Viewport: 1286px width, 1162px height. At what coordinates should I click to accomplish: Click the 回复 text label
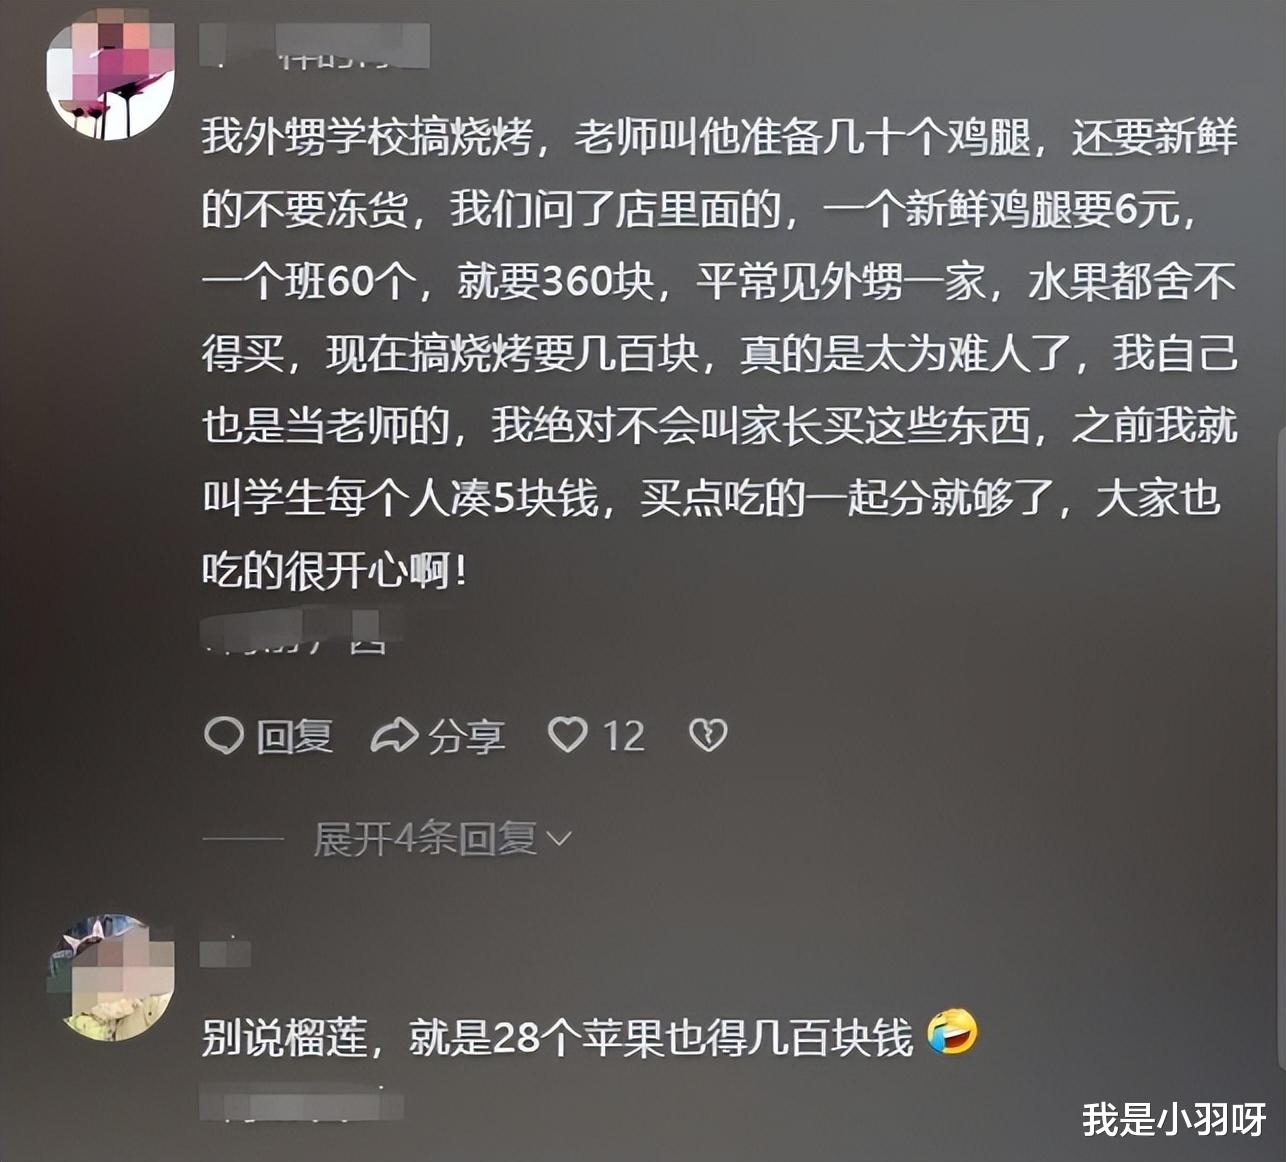[294, 736]
